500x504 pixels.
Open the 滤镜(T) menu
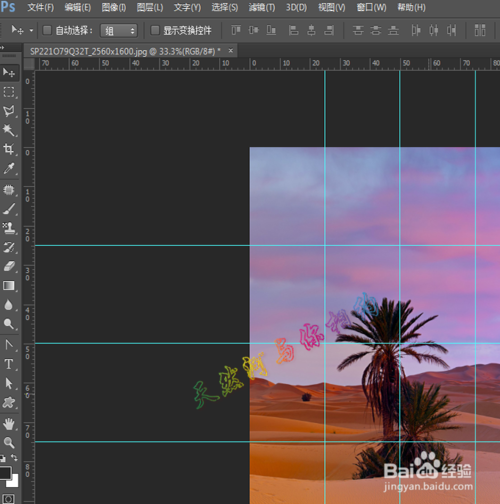click(262, 7)
